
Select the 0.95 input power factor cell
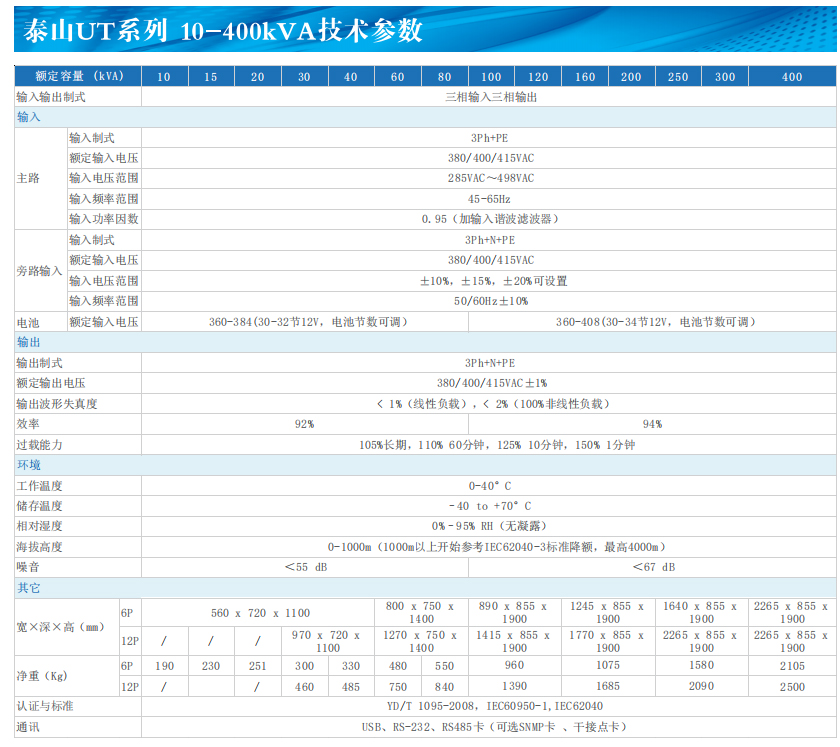(490, 219)
